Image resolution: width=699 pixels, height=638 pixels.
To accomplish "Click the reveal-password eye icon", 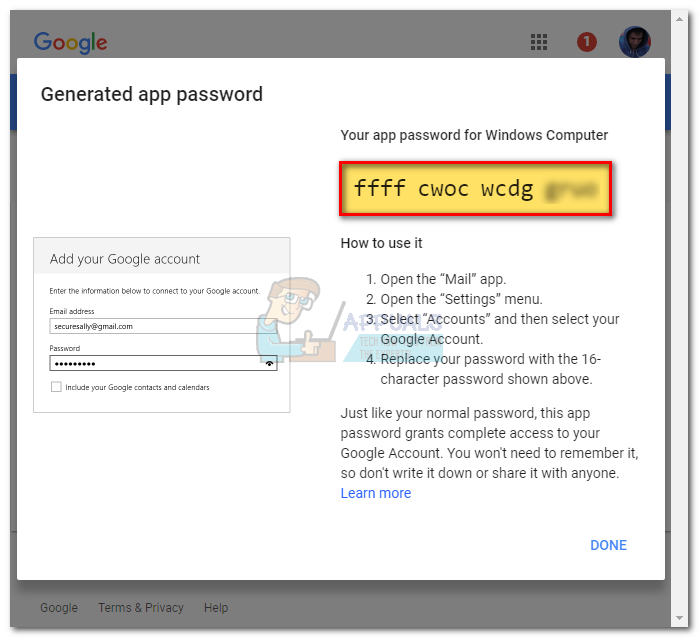I will 269,363.
